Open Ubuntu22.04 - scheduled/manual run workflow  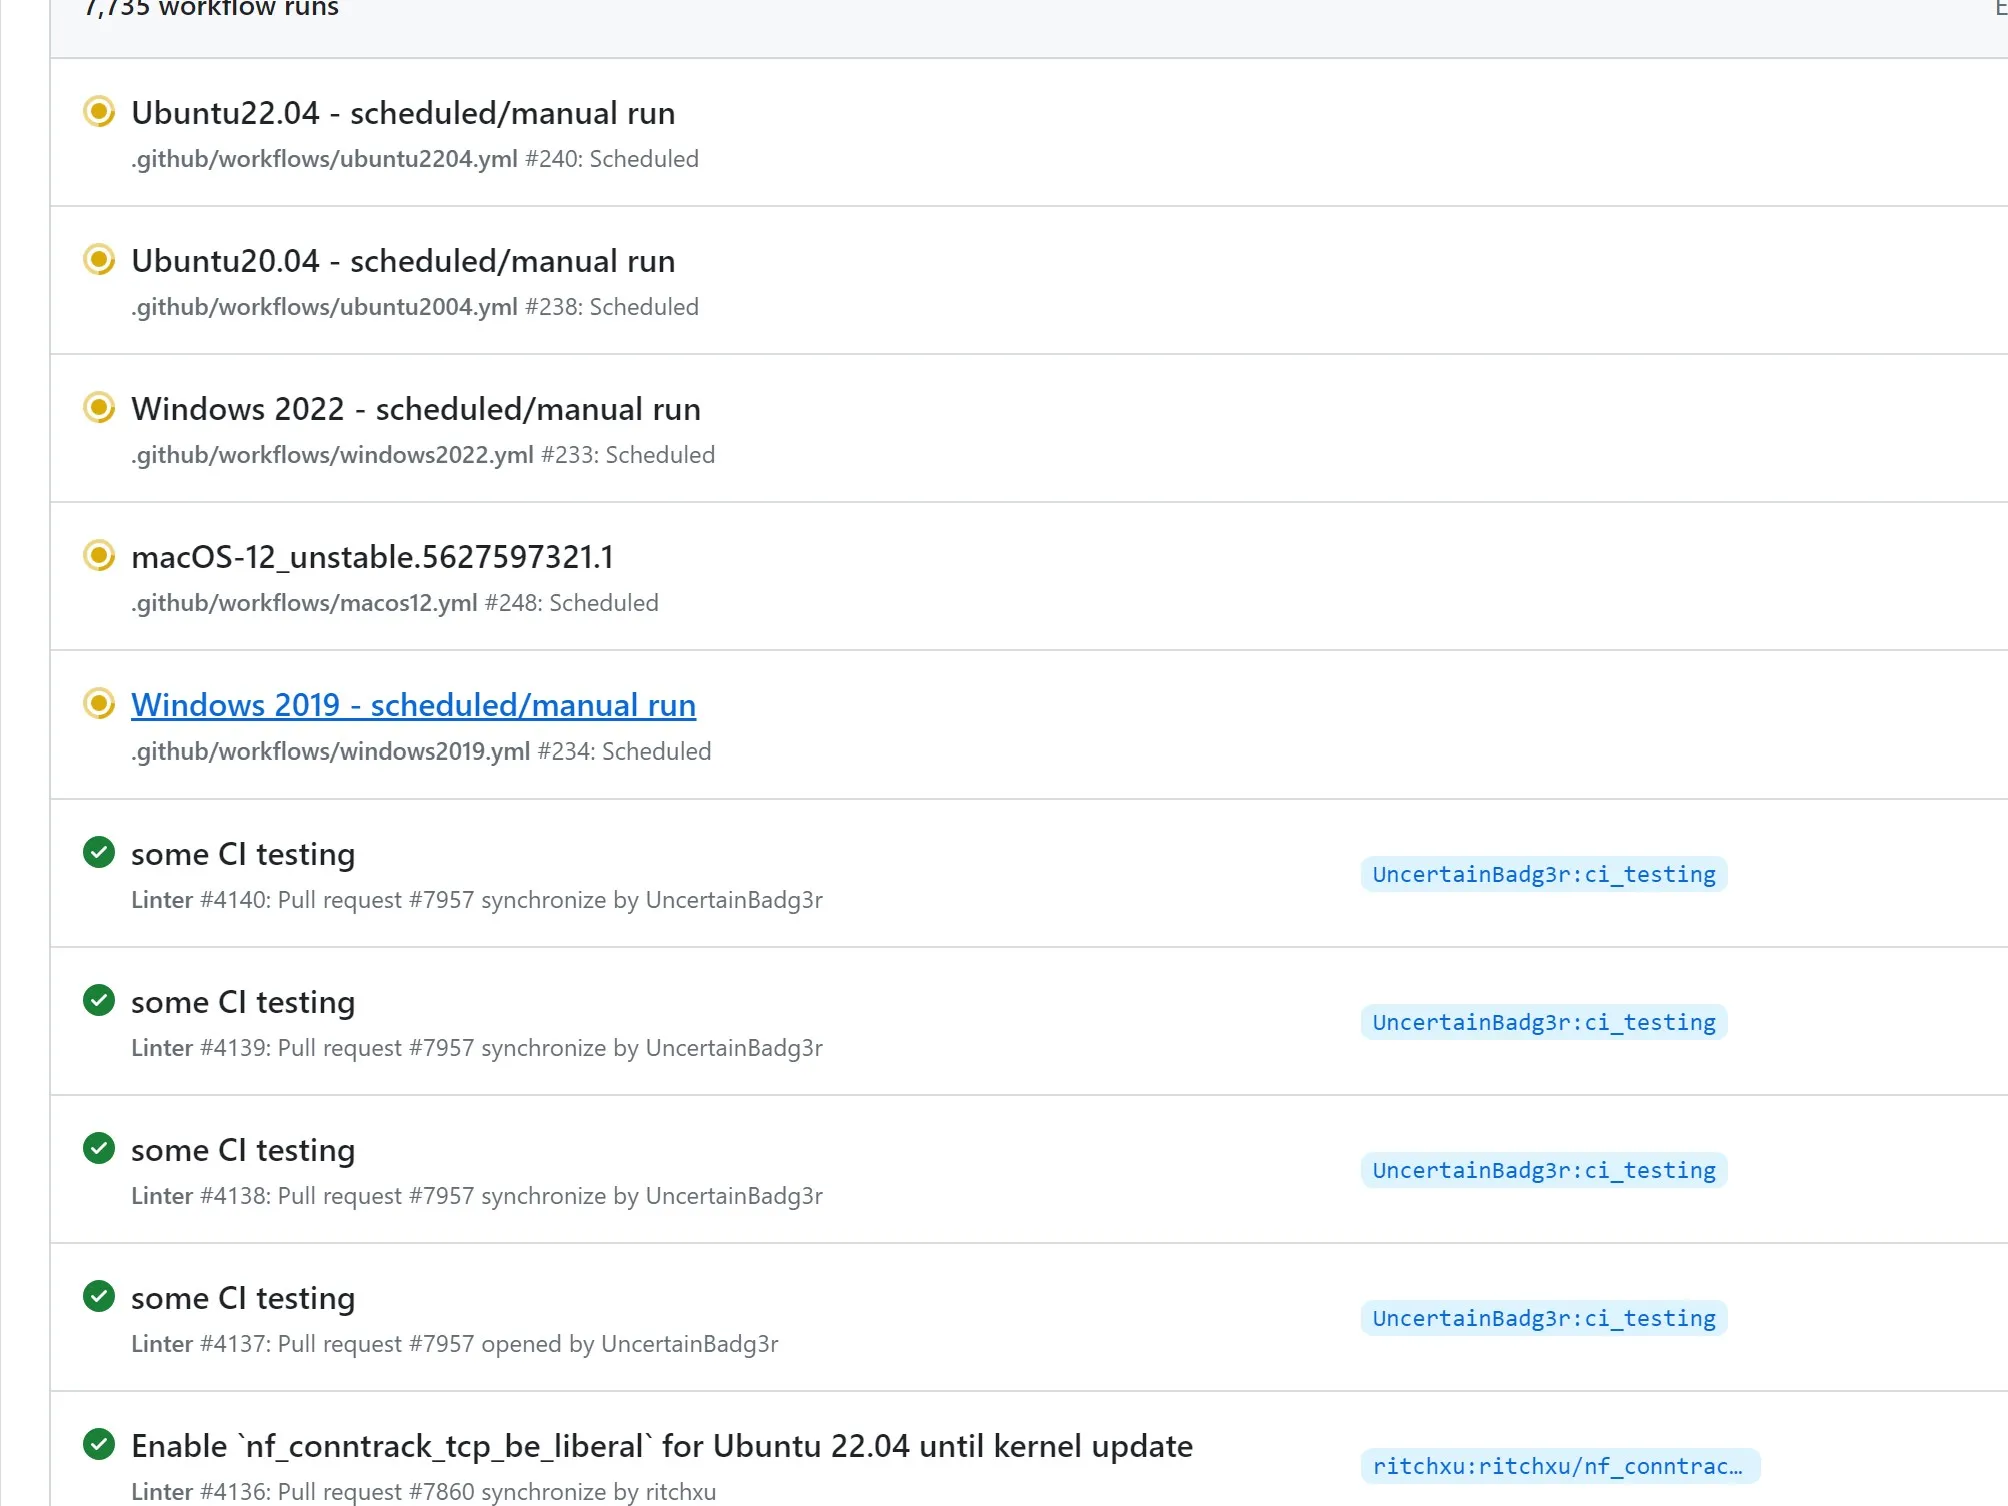tap(403, 113)
